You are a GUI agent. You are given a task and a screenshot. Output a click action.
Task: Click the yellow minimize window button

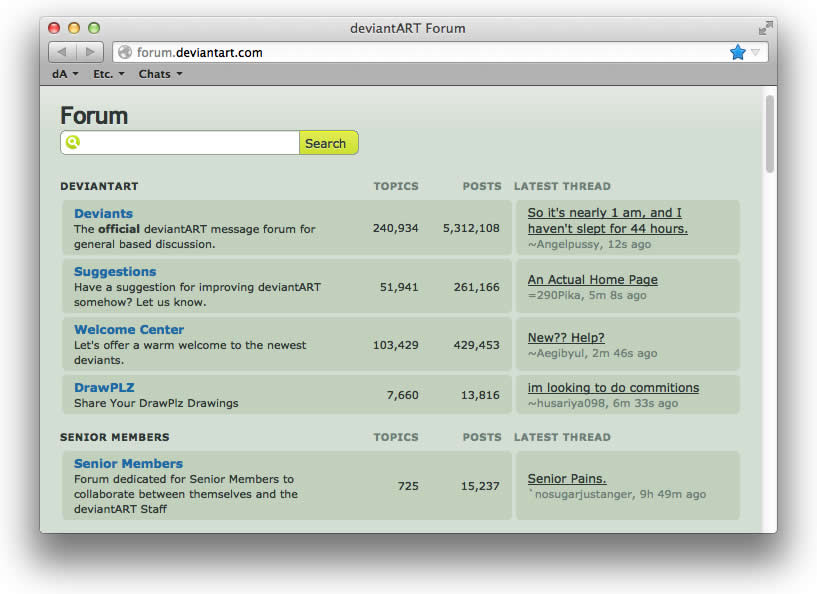(x=74, y=28)
